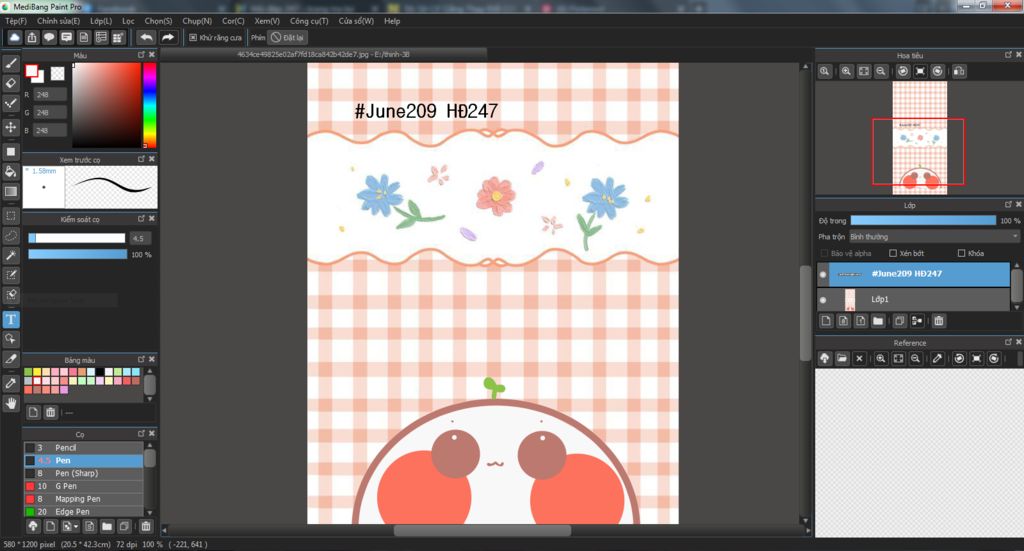The height and width of the screenshot is (551, 1024).
Task: Open the Tệp(F) menu
Action: click(16, 21)
